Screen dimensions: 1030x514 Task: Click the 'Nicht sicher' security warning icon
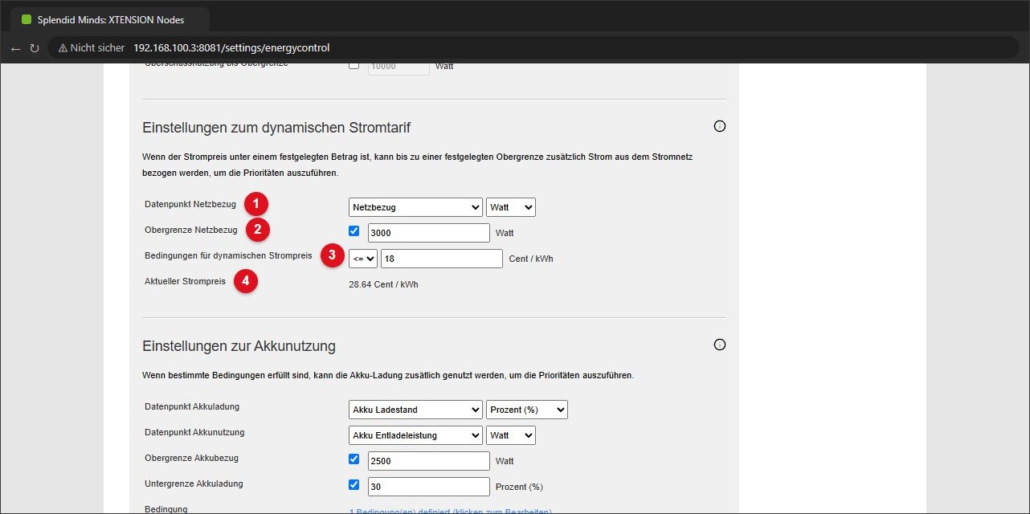tap(63, 48)
